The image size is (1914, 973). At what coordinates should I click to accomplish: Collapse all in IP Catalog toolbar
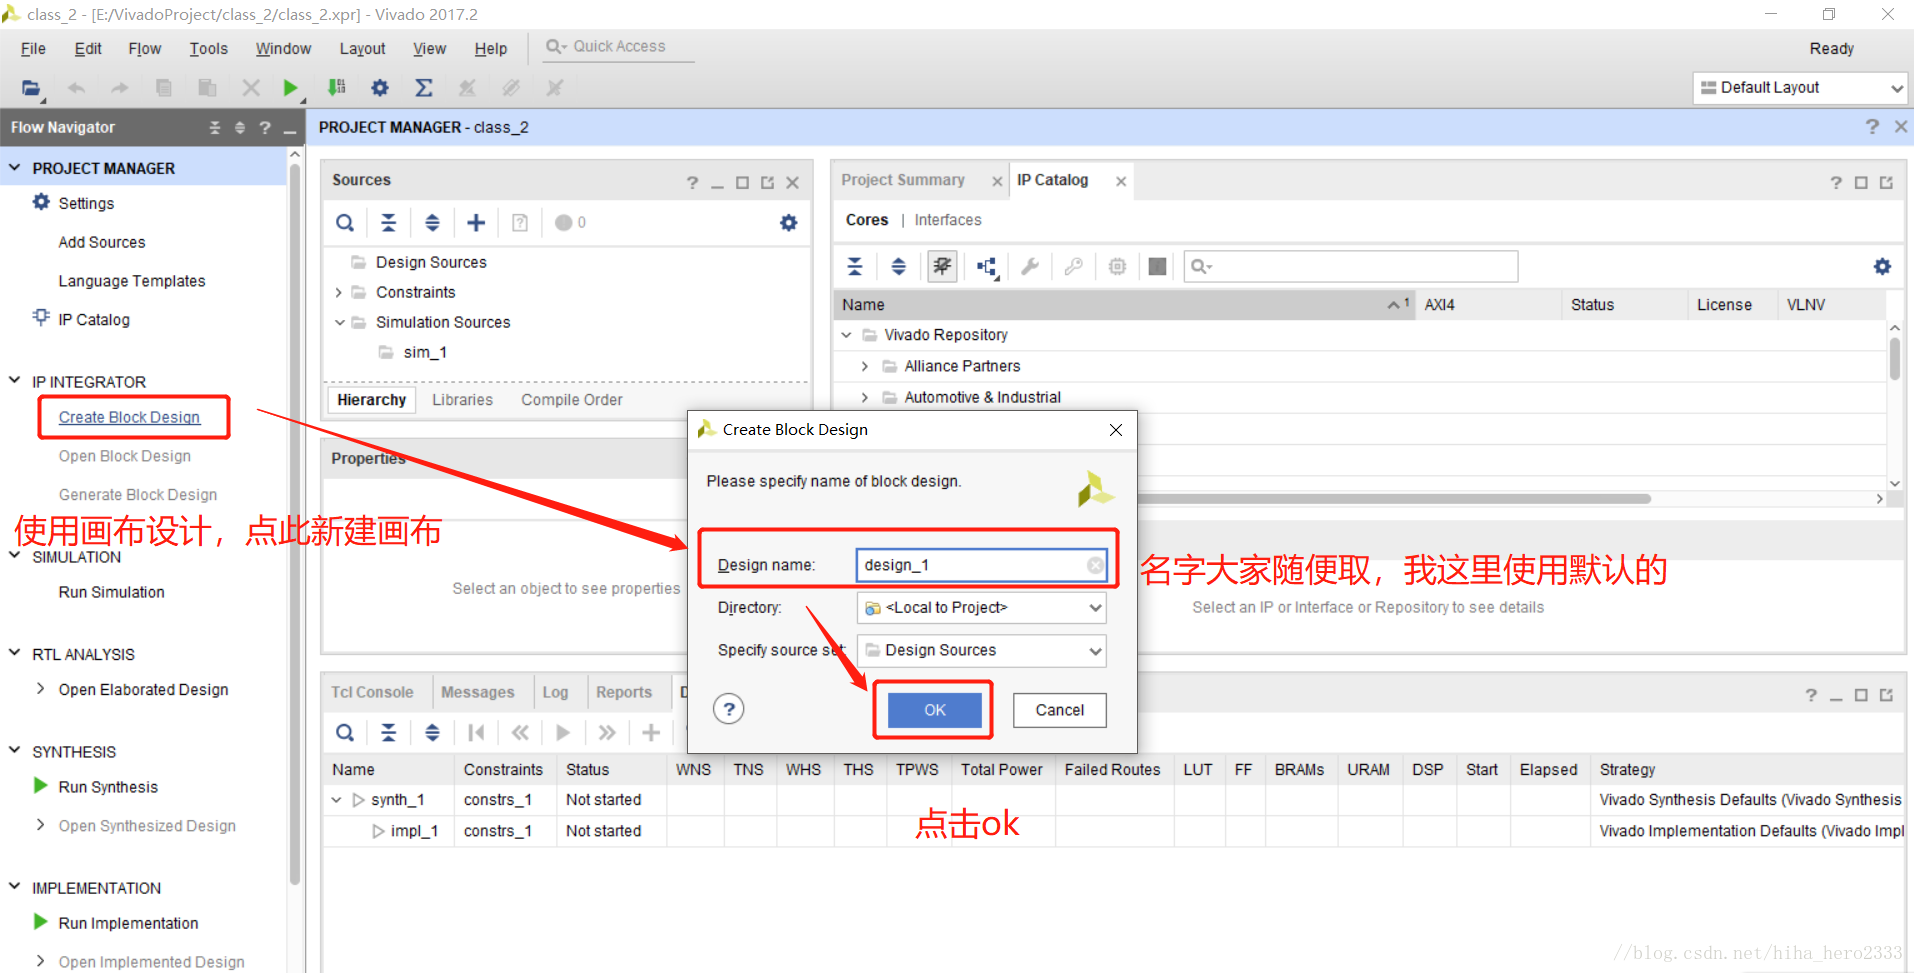[855, 266]
